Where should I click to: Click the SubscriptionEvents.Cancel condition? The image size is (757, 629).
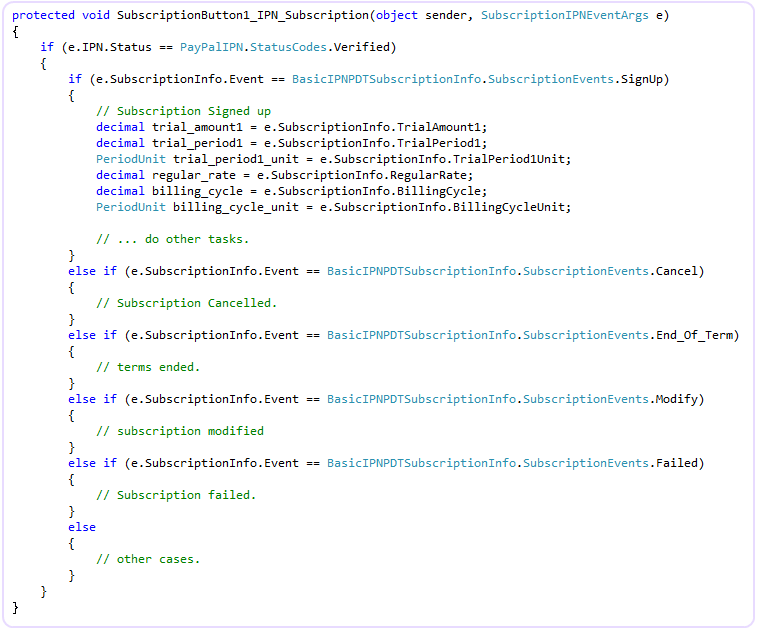coord(613,271)
